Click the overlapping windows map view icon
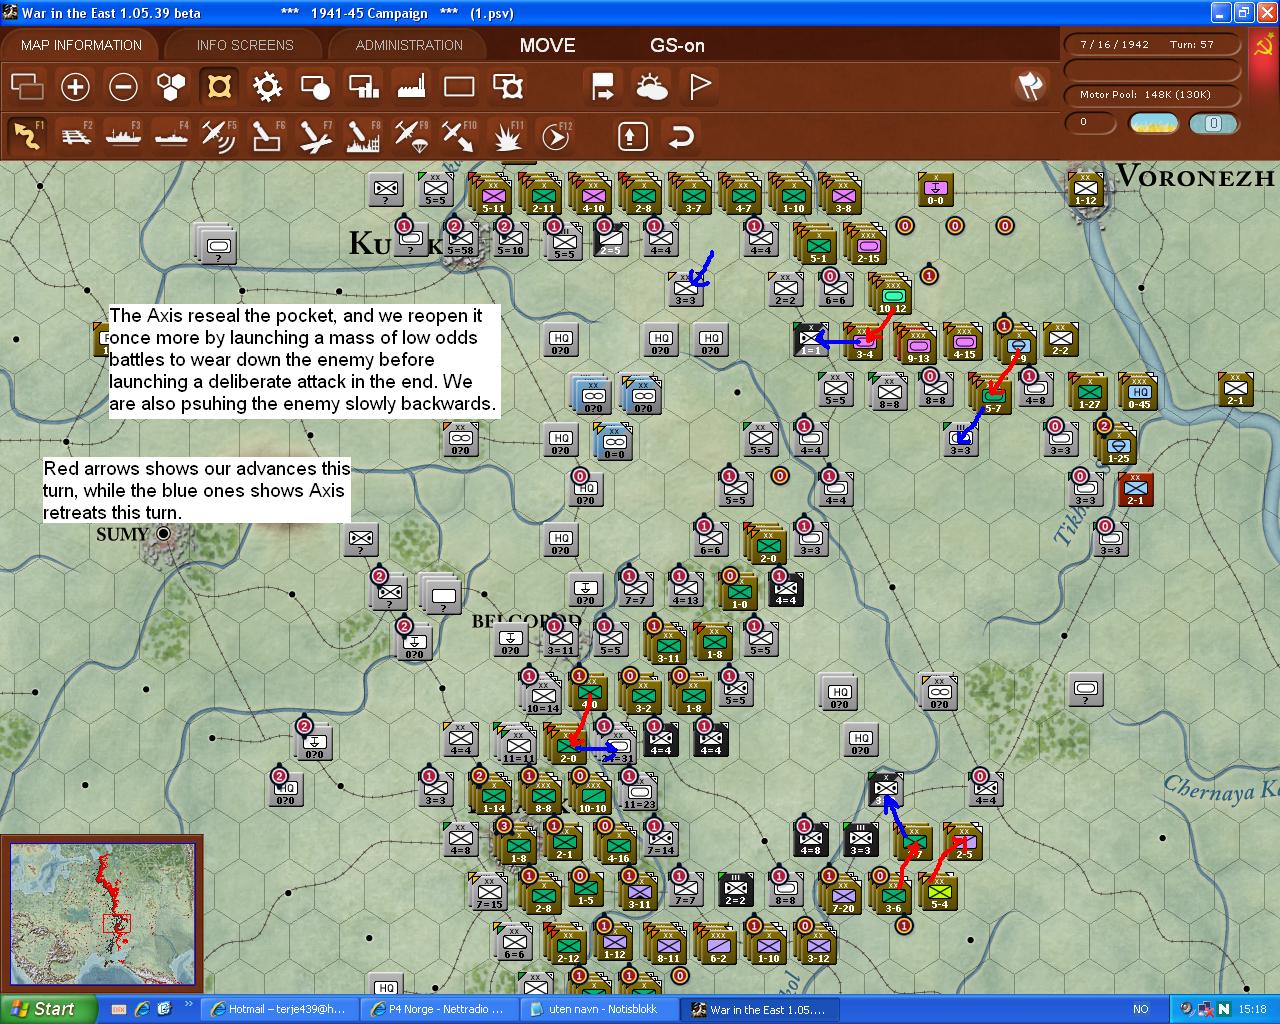Image resolution: width=1280 pixels, height=1024 pixels. tap(27, 87)
